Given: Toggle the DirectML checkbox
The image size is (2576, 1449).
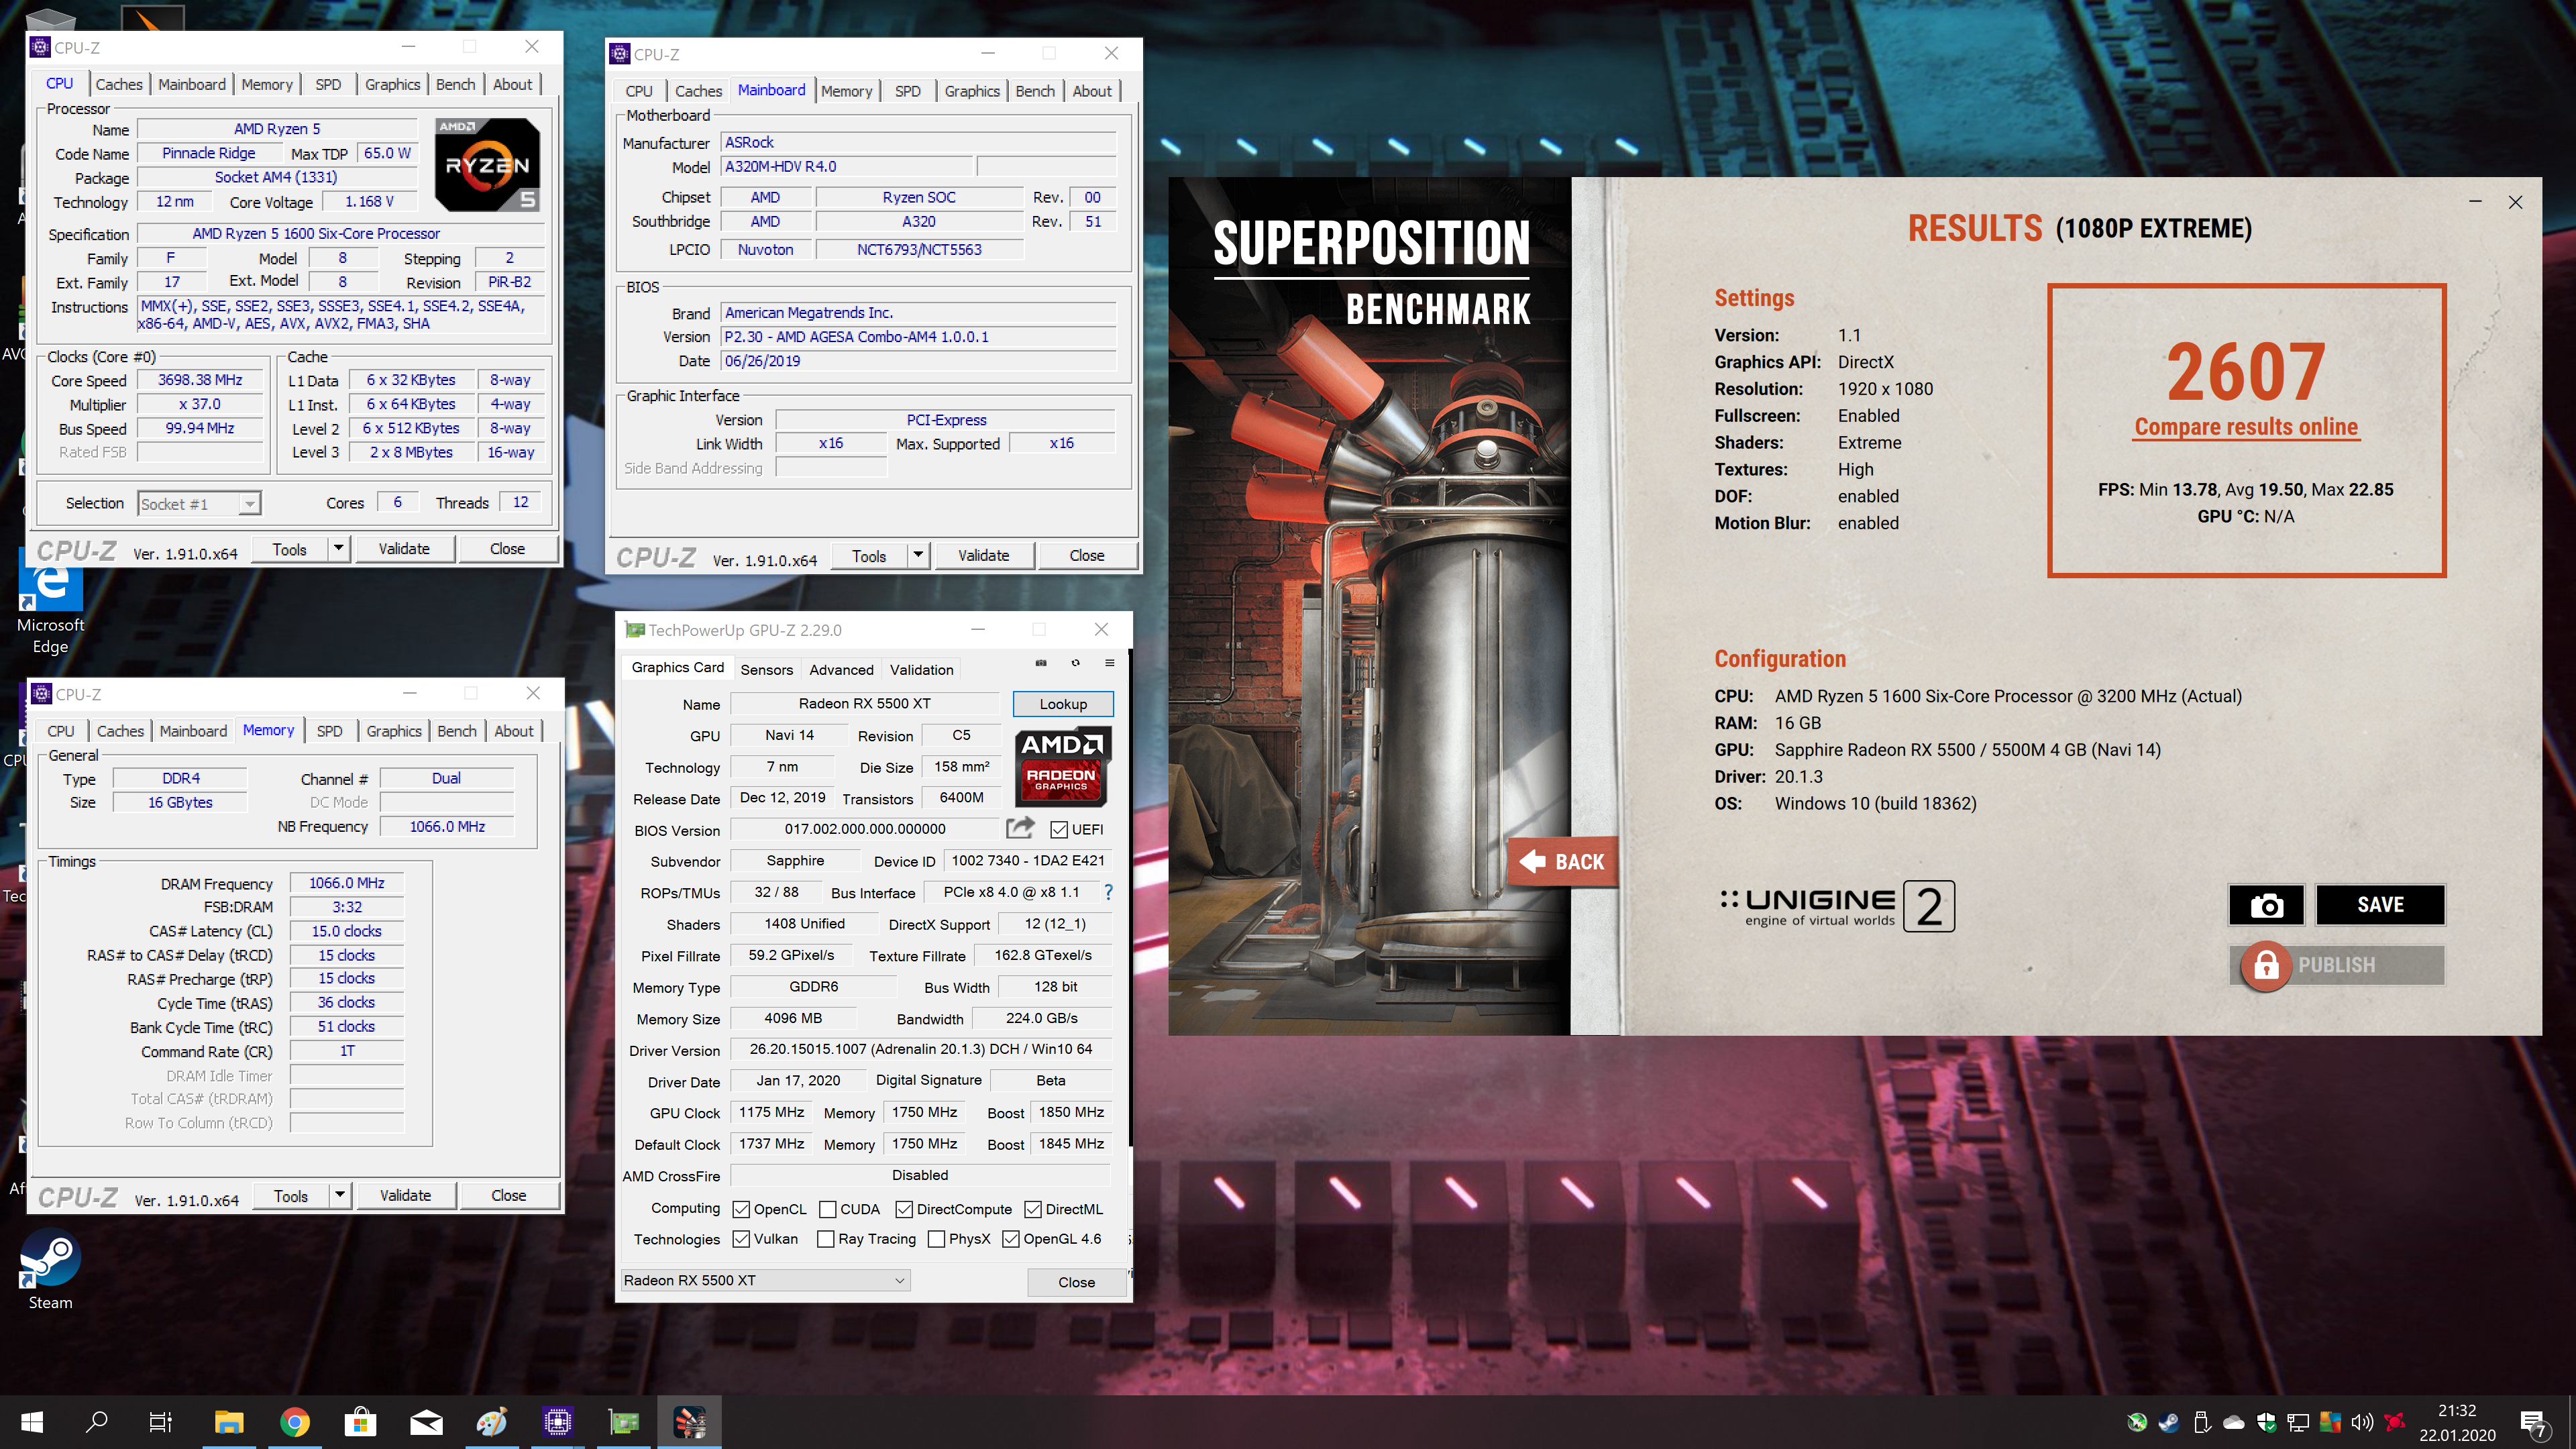Looking at the screenshot, I should click(1033, 1209).
